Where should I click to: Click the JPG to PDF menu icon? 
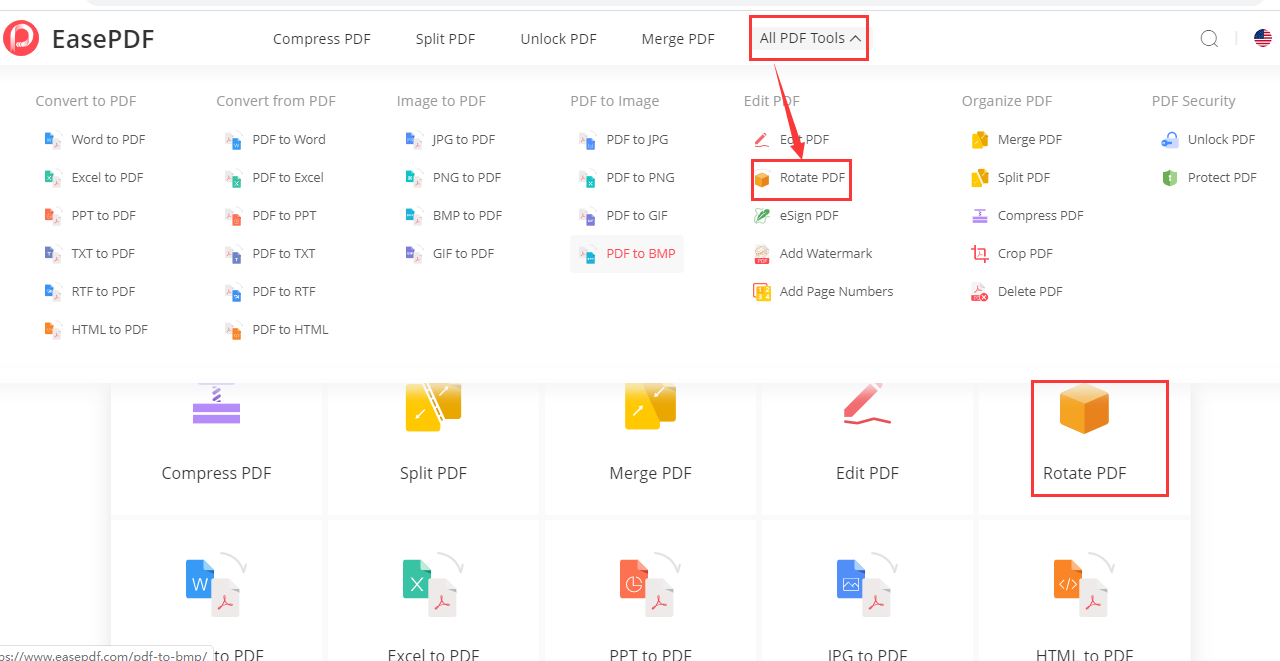414,140
